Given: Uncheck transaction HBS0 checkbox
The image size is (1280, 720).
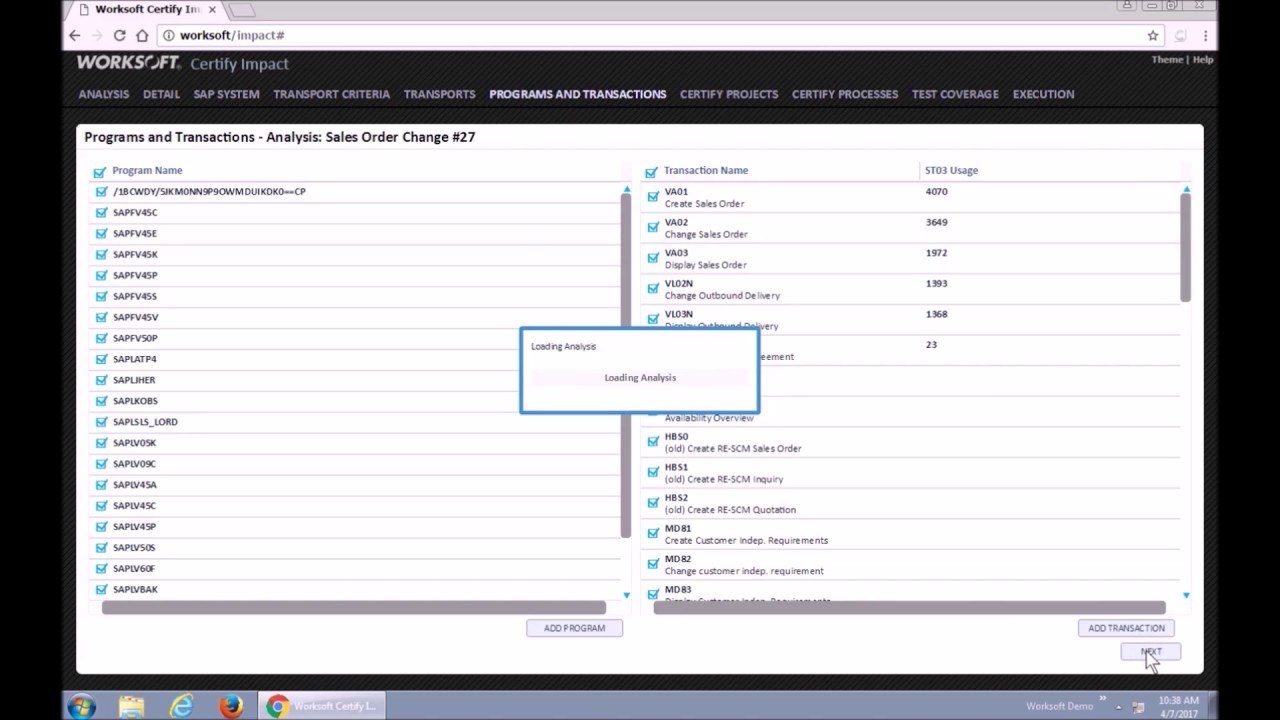Looking at the screenshot, I should click(653, 441).
